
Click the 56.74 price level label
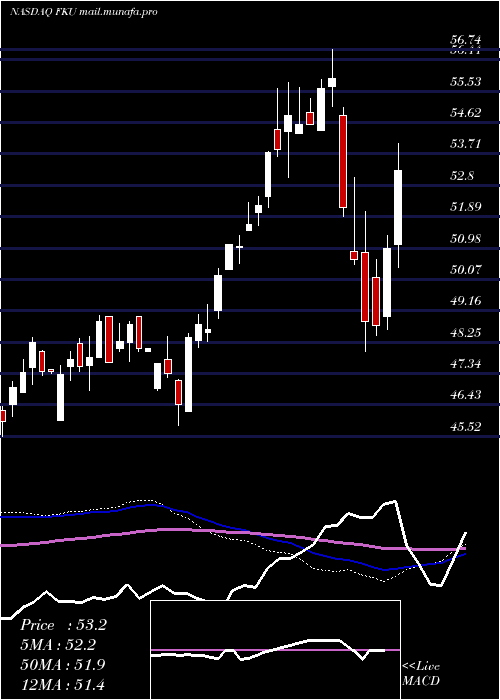466,40
